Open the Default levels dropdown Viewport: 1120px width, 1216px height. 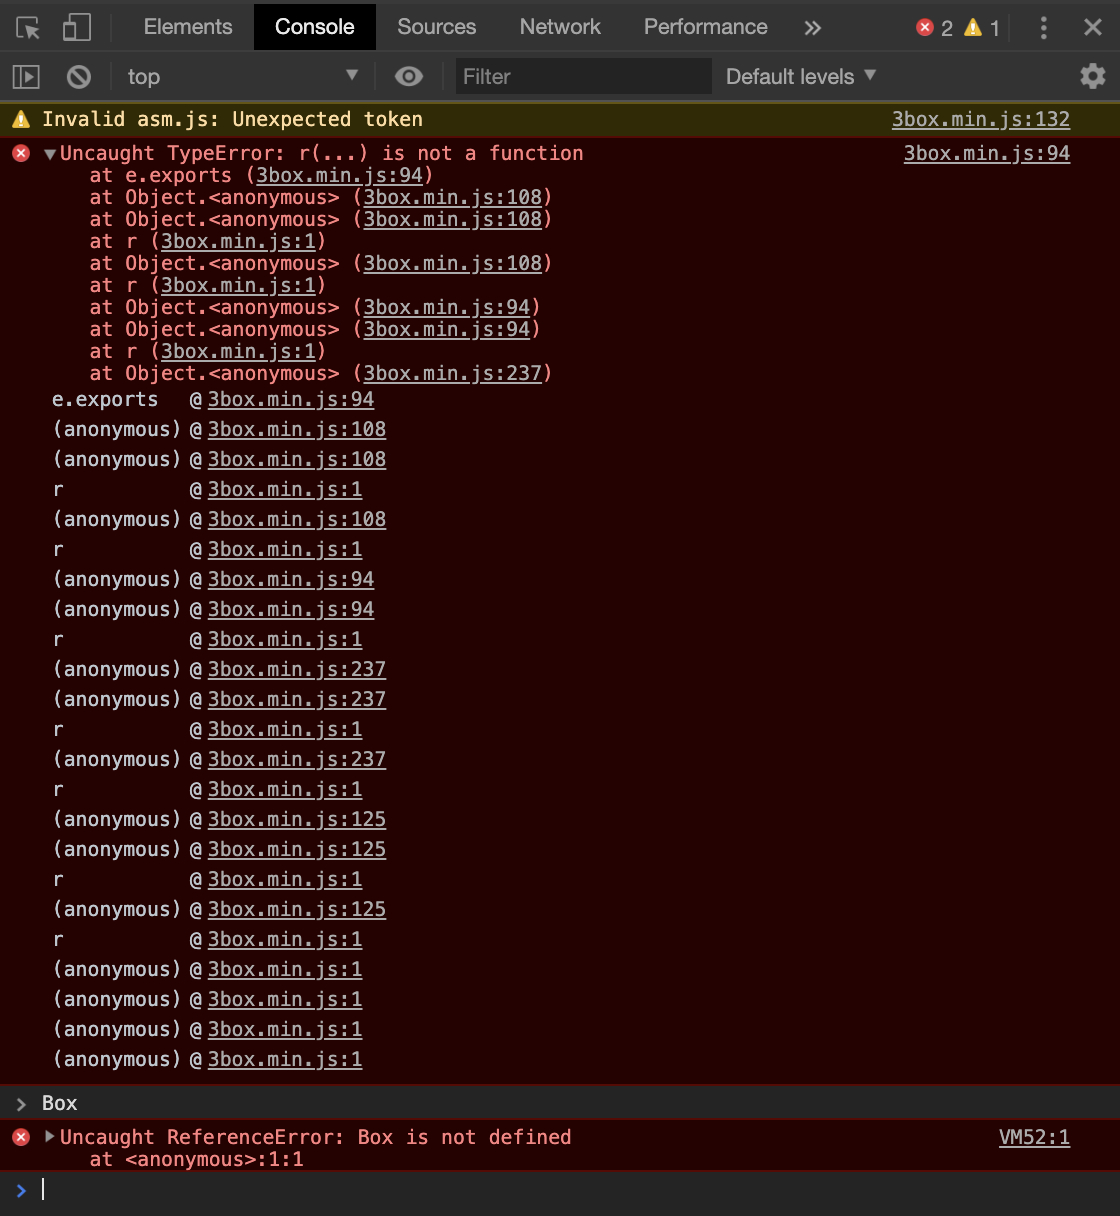[x=801, y=76]
